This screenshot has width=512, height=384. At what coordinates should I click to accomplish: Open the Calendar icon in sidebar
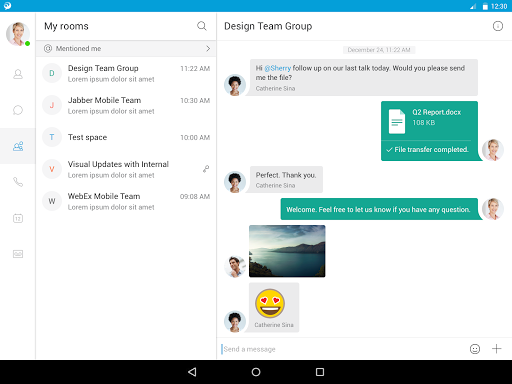point(18,218)
